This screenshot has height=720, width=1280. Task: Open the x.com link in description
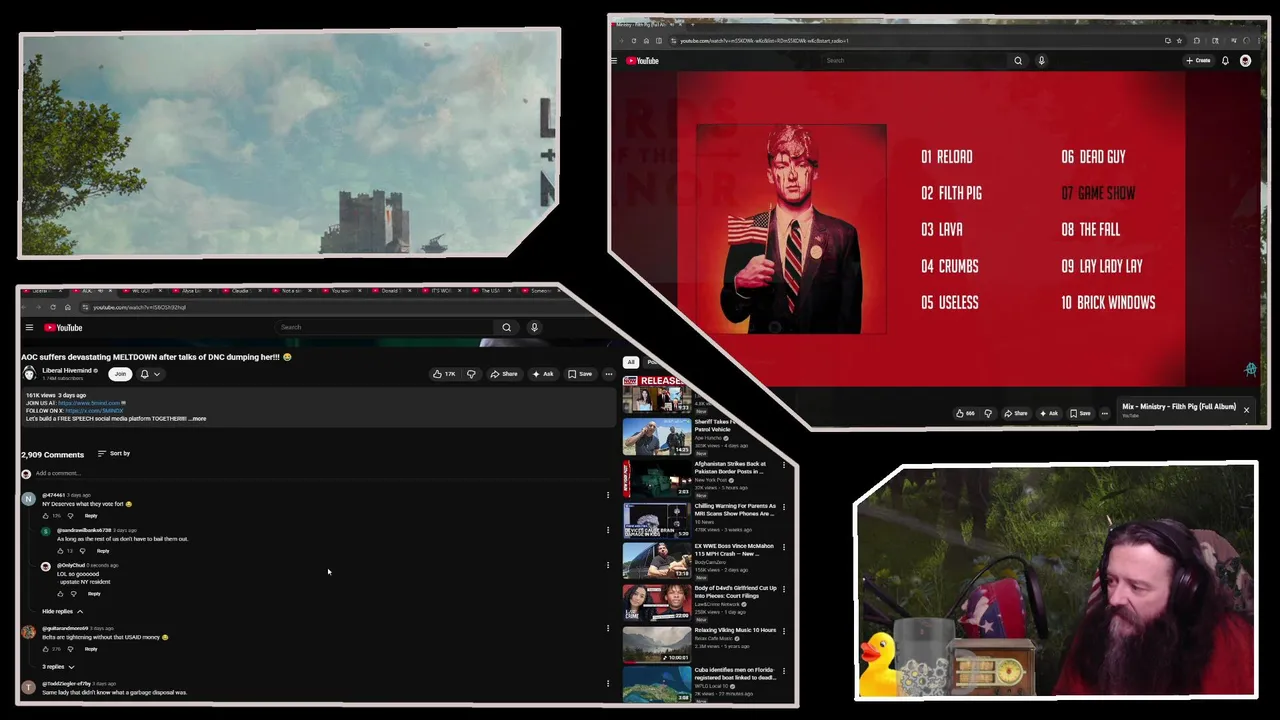point(94,410)
